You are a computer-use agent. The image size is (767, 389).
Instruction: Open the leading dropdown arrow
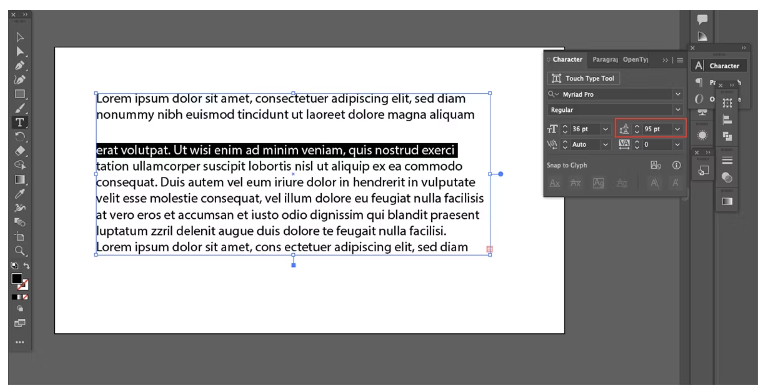tap(677, 129)
